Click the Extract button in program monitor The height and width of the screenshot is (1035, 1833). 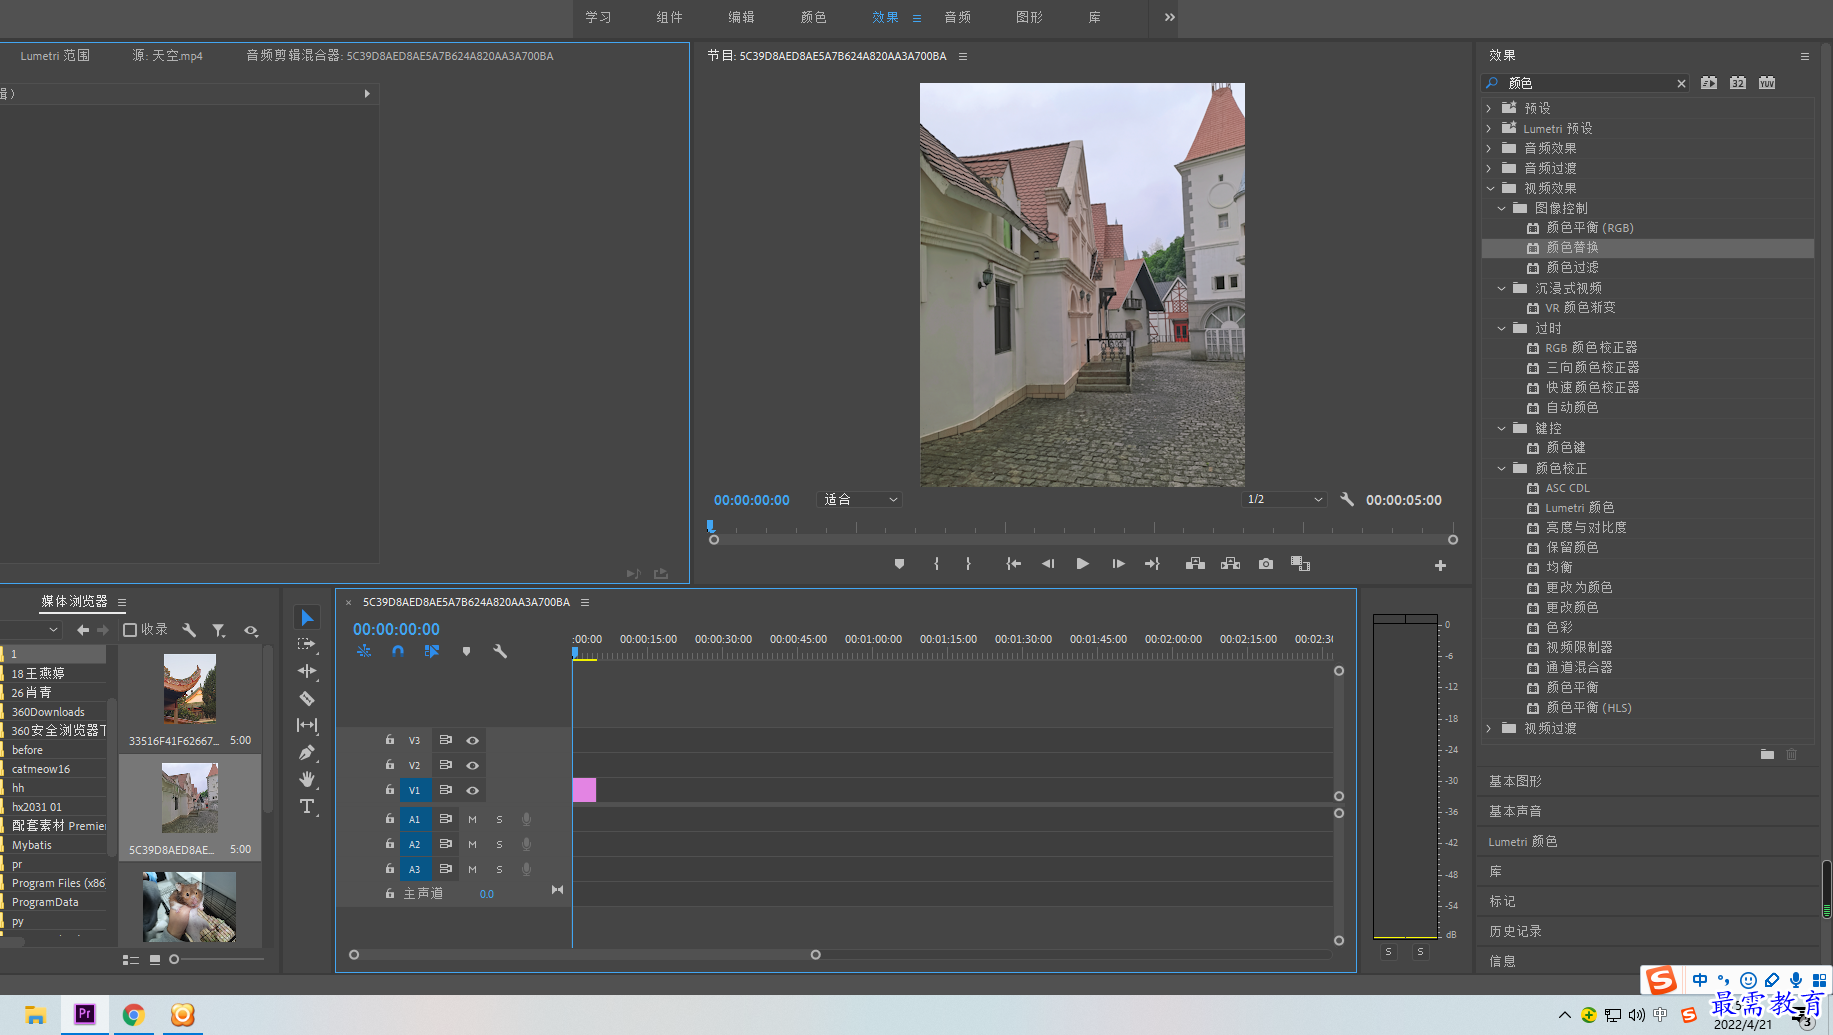(1231, 564)
